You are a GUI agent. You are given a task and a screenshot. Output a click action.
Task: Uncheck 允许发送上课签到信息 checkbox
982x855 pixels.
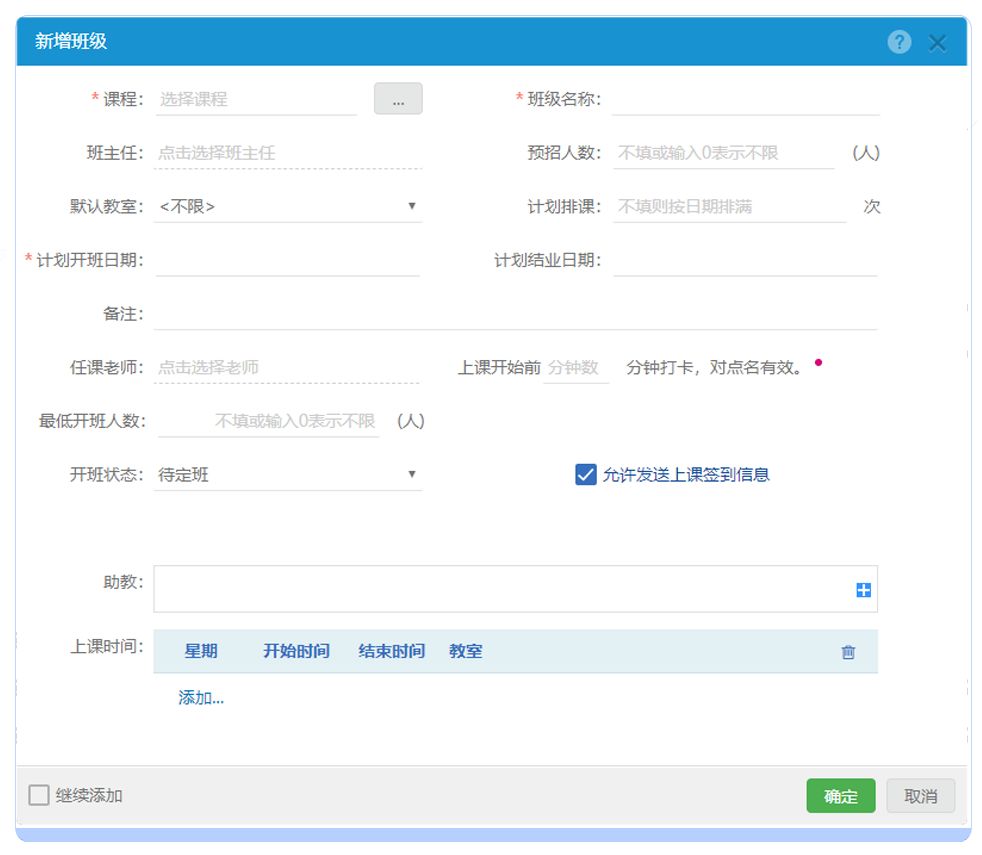[x=586, y=475]
